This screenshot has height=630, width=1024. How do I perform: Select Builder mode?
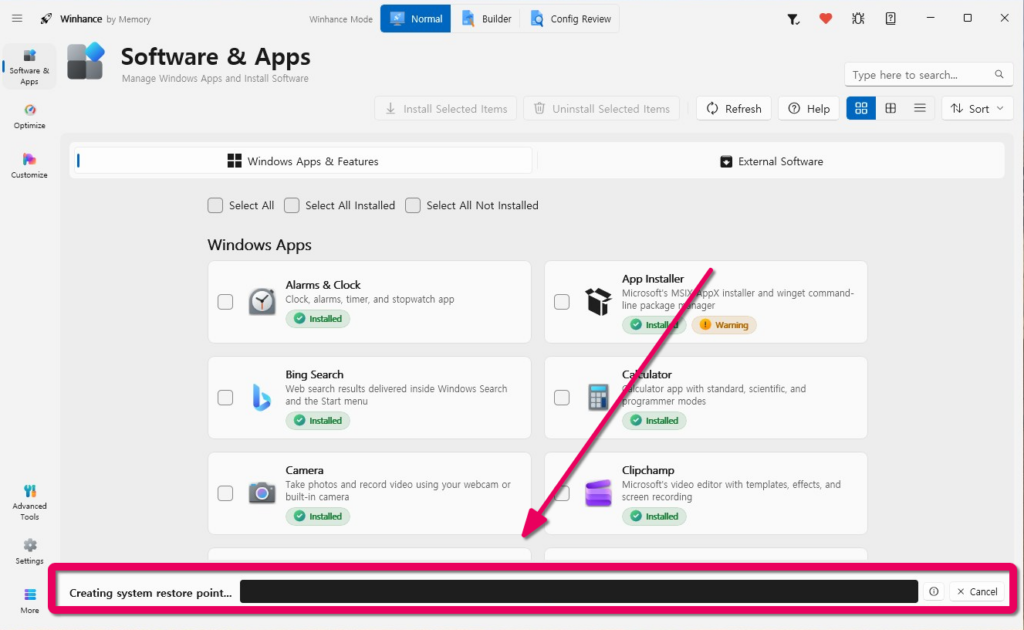point(487,19)
